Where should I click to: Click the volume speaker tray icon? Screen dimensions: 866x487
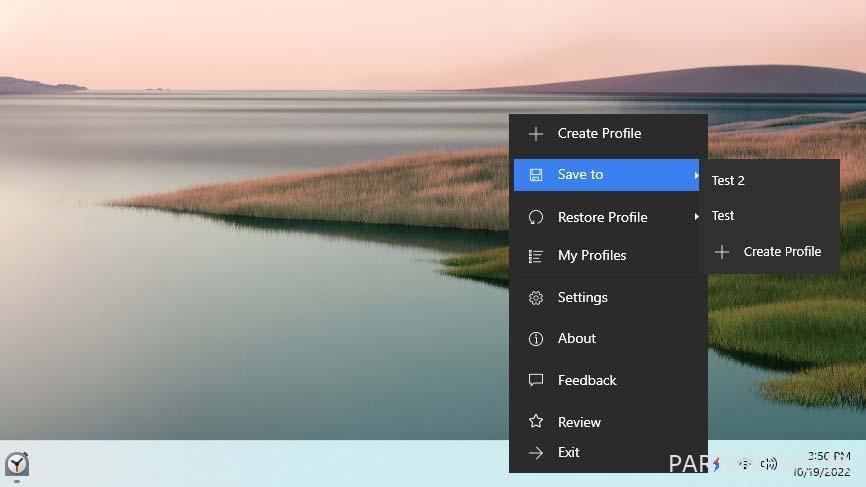pos(768,464)
